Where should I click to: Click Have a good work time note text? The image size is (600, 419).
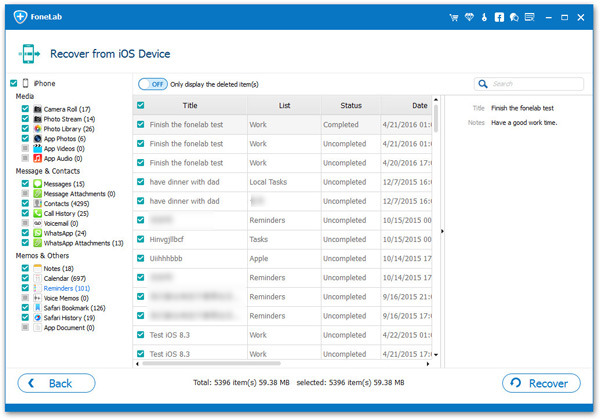click(x=524, y=122)
